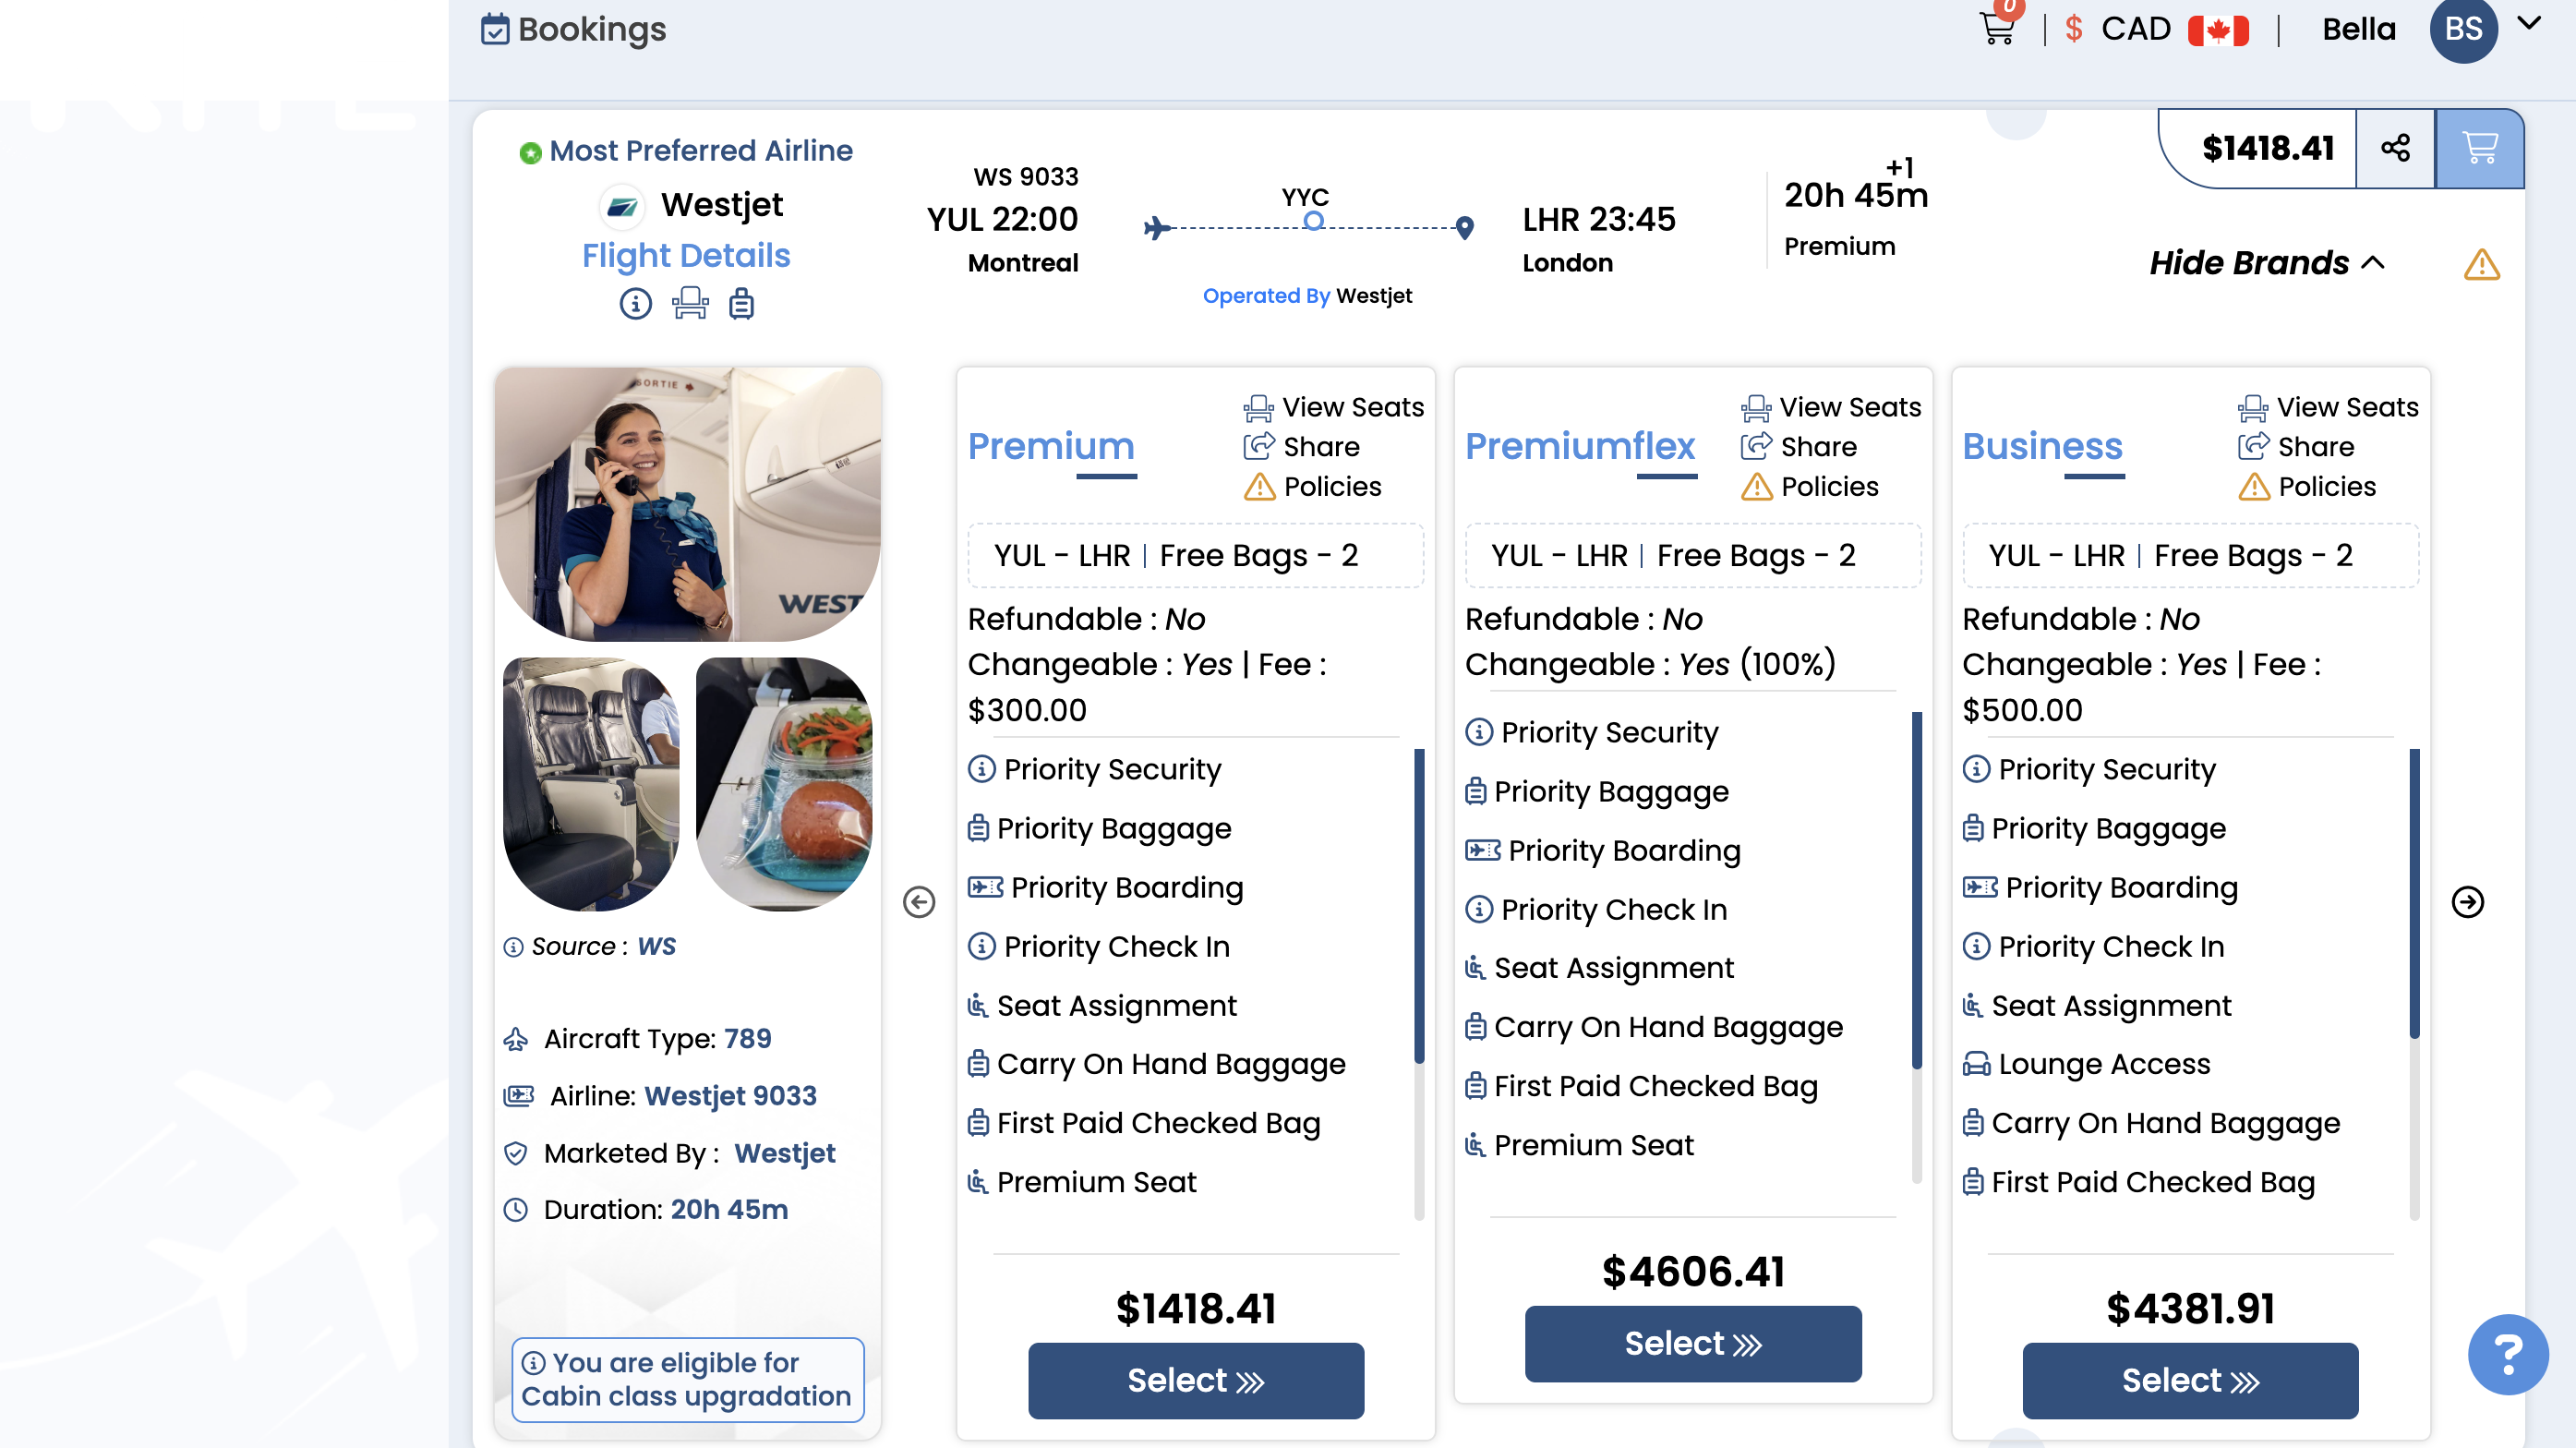This screenshot has width=2576, height=1448.
Task: Open the blue help question mark button
Action: 2507,1354
